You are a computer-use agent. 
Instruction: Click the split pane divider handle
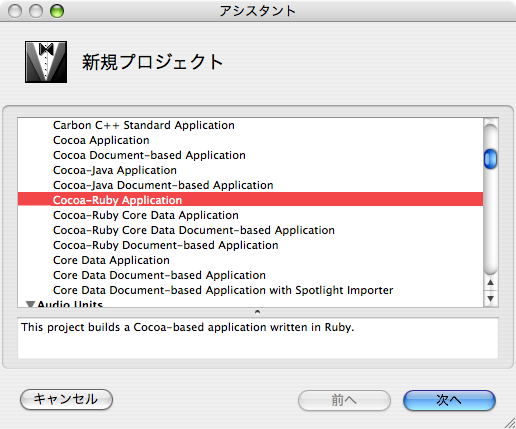257,312
